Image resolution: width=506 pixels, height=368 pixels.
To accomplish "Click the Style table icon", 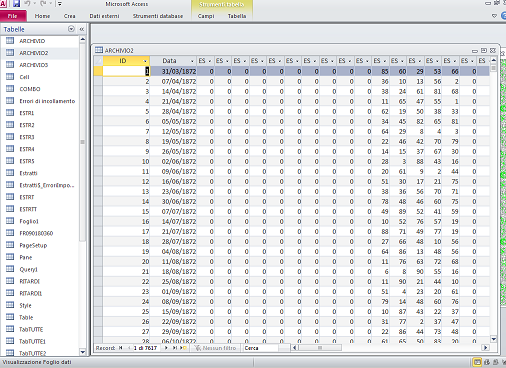I will (x=10, y=305).
